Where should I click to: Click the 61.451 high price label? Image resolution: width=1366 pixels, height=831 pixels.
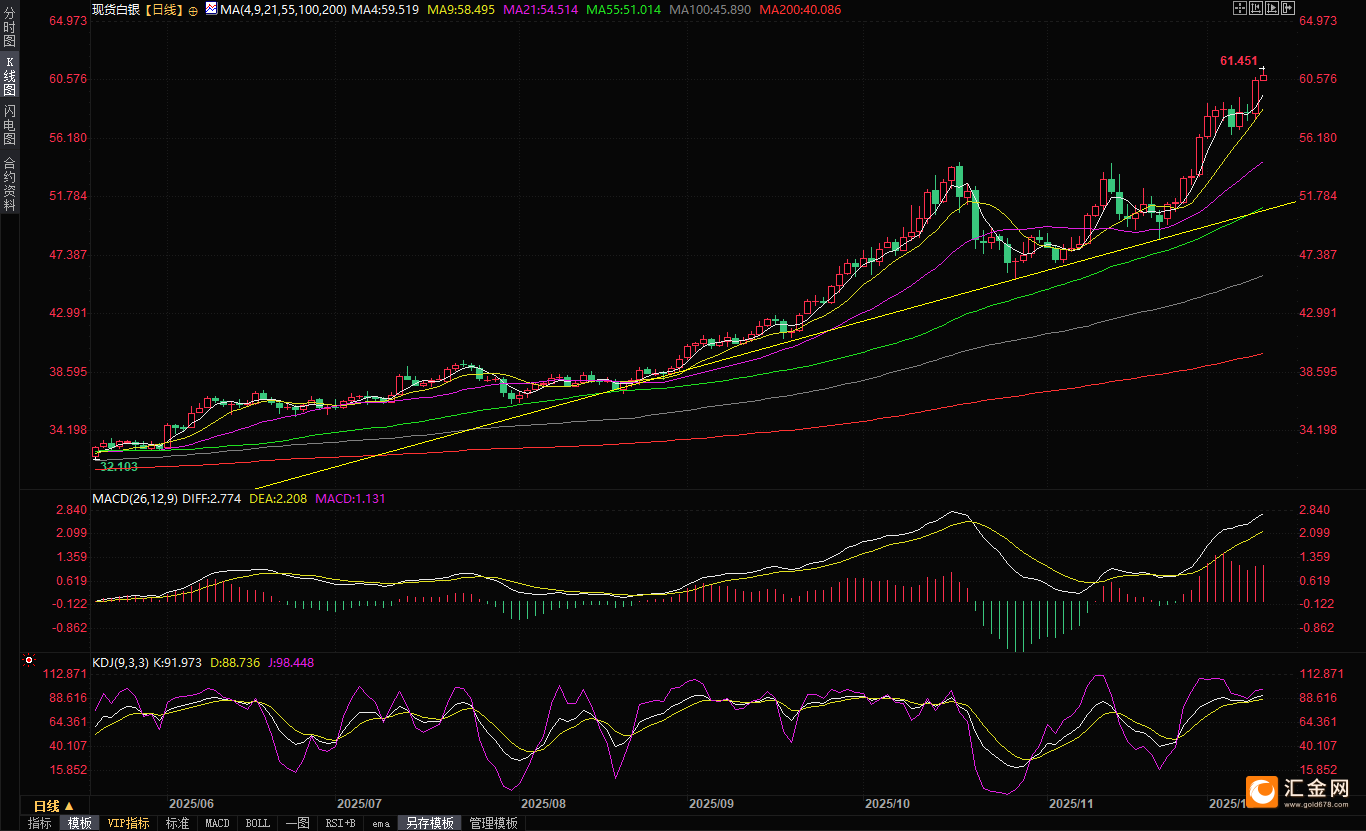(1238, 61)
